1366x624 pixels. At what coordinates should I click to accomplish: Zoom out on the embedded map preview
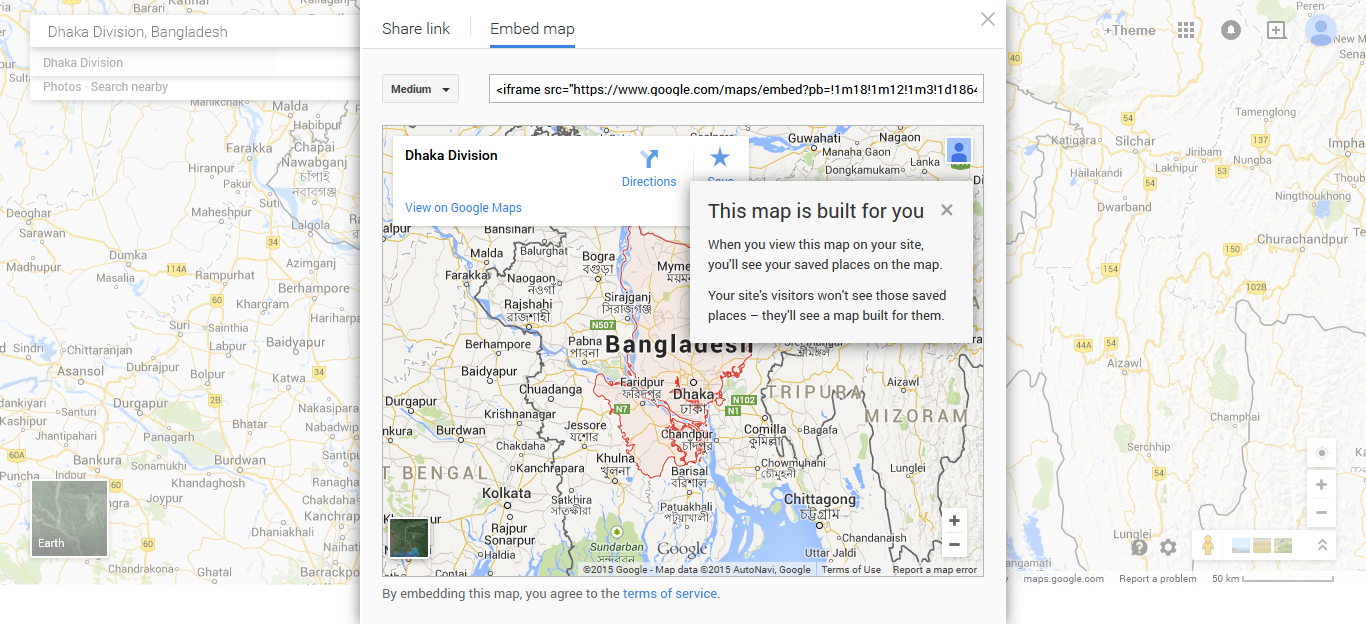point(954,544)
